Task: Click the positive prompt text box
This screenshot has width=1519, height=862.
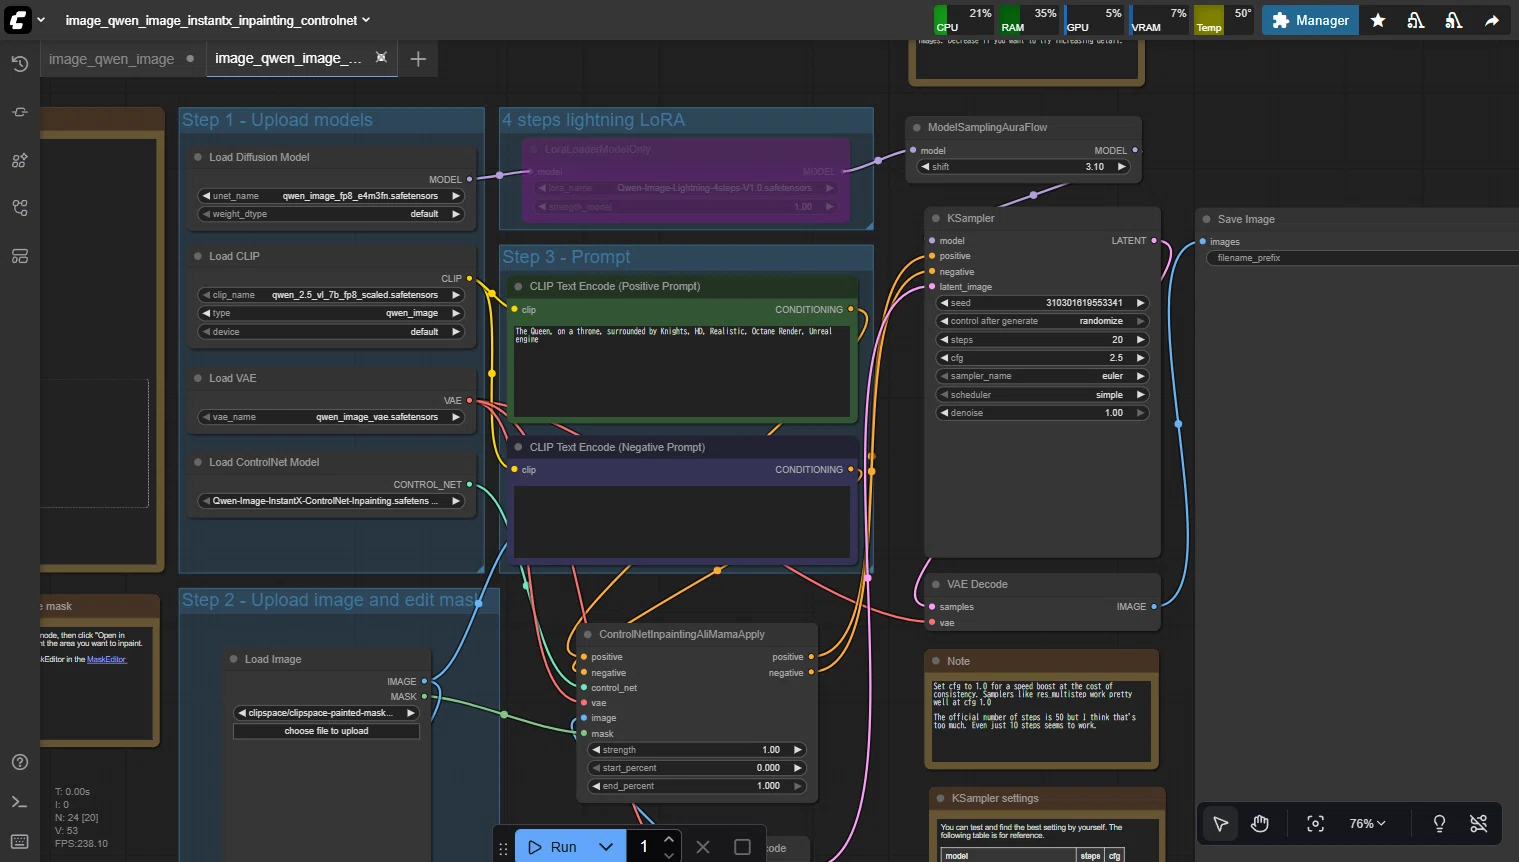Action: (x=681, y=369)
